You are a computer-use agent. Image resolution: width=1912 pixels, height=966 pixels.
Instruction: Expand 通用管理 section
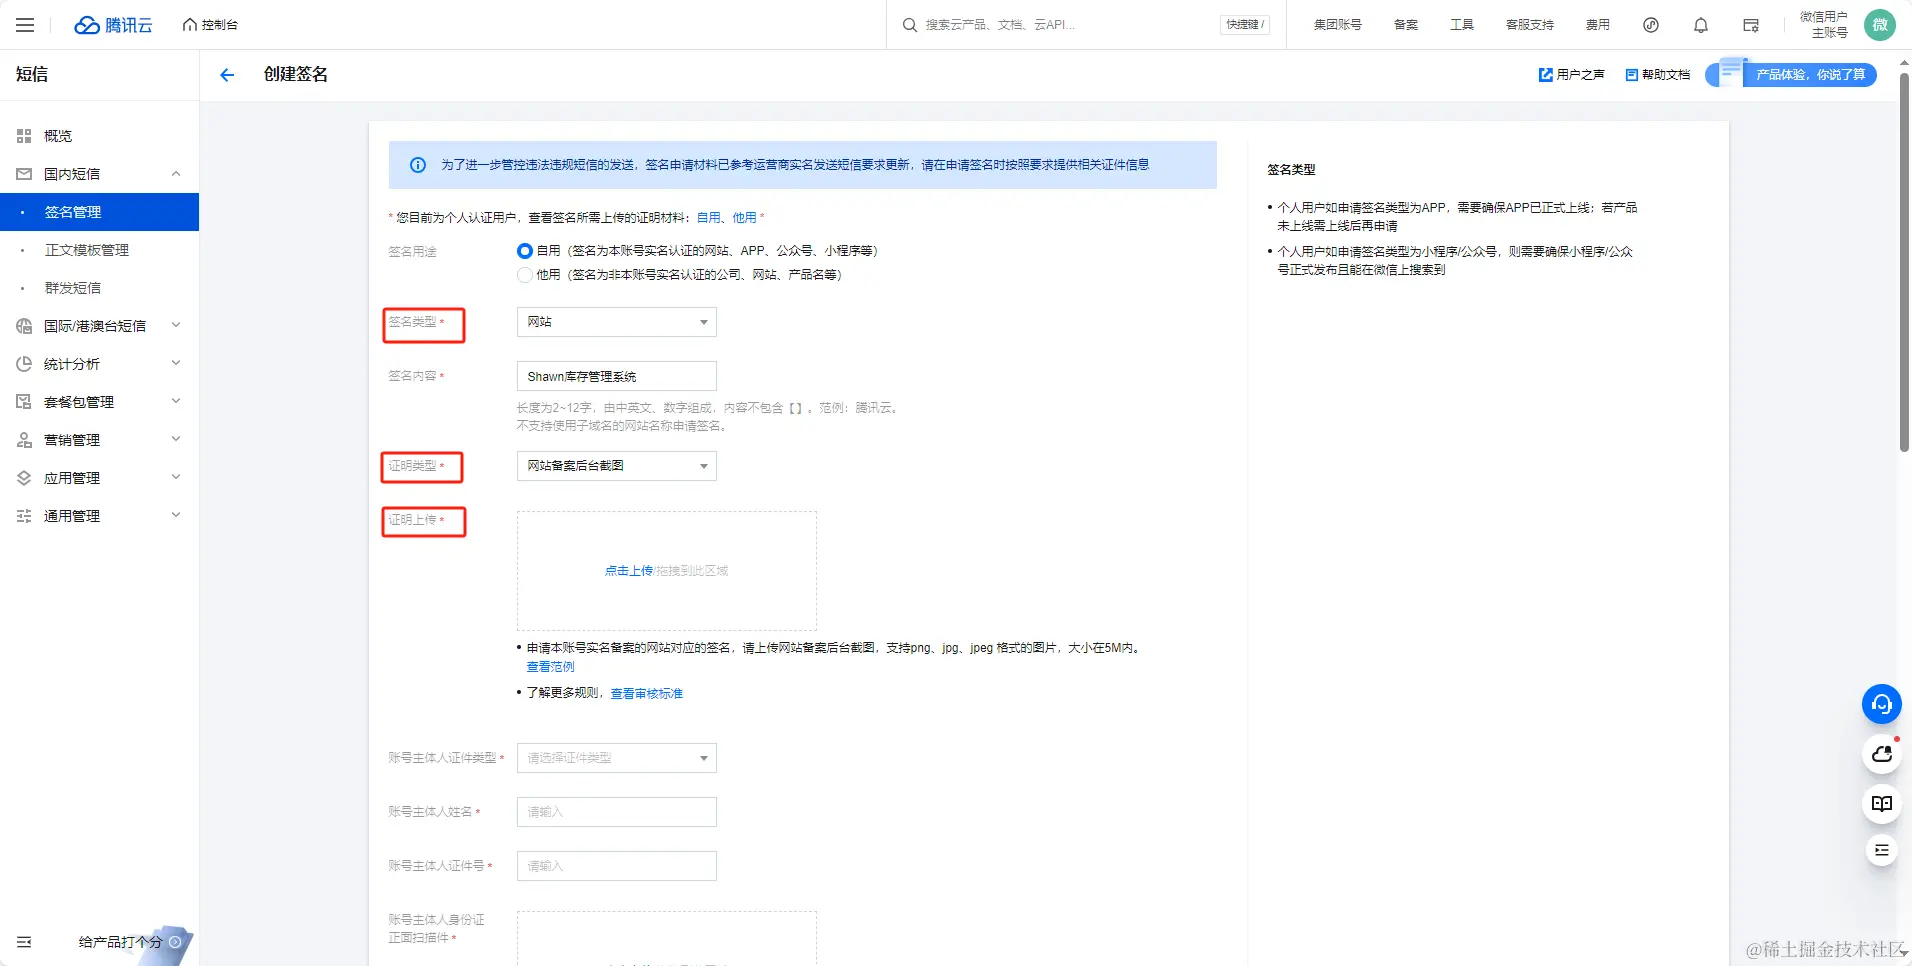click(x=100, y=516)
